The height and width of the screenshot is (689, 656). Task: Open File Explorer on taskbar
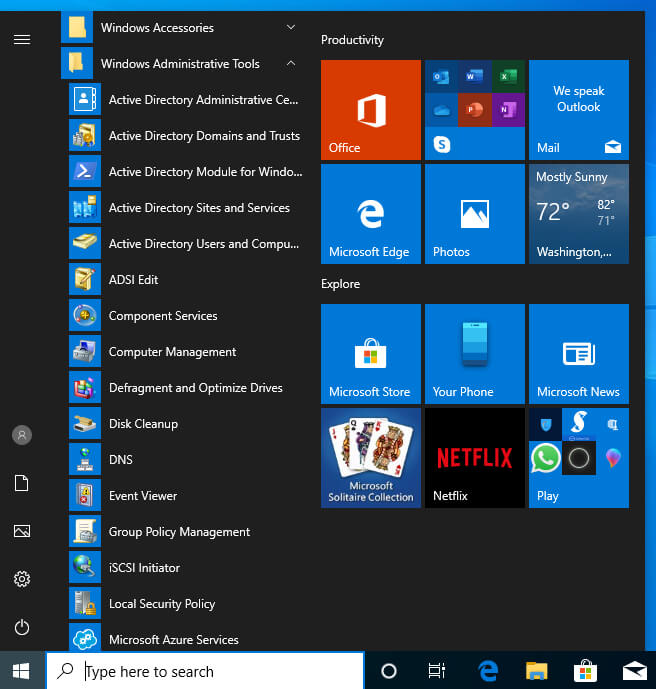[x=536, y=671]
